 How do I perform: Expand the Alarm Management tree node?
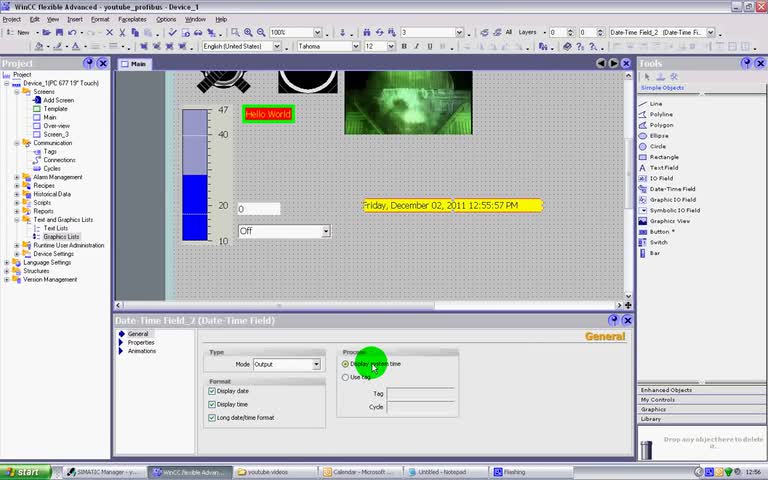17,177
